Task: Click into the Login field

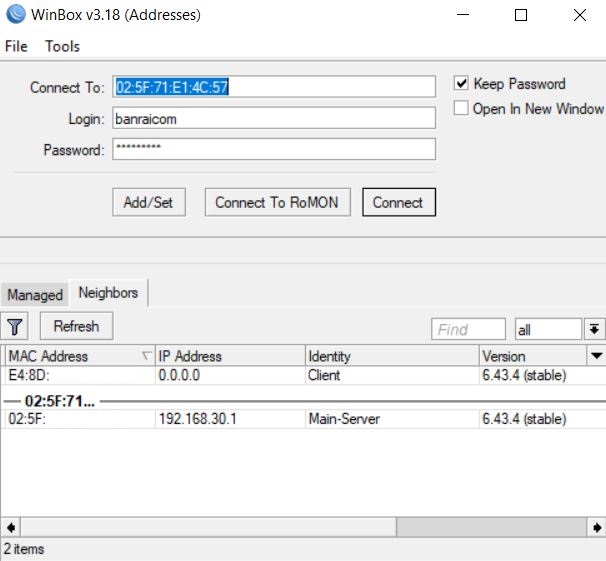Action: (274, 118)
